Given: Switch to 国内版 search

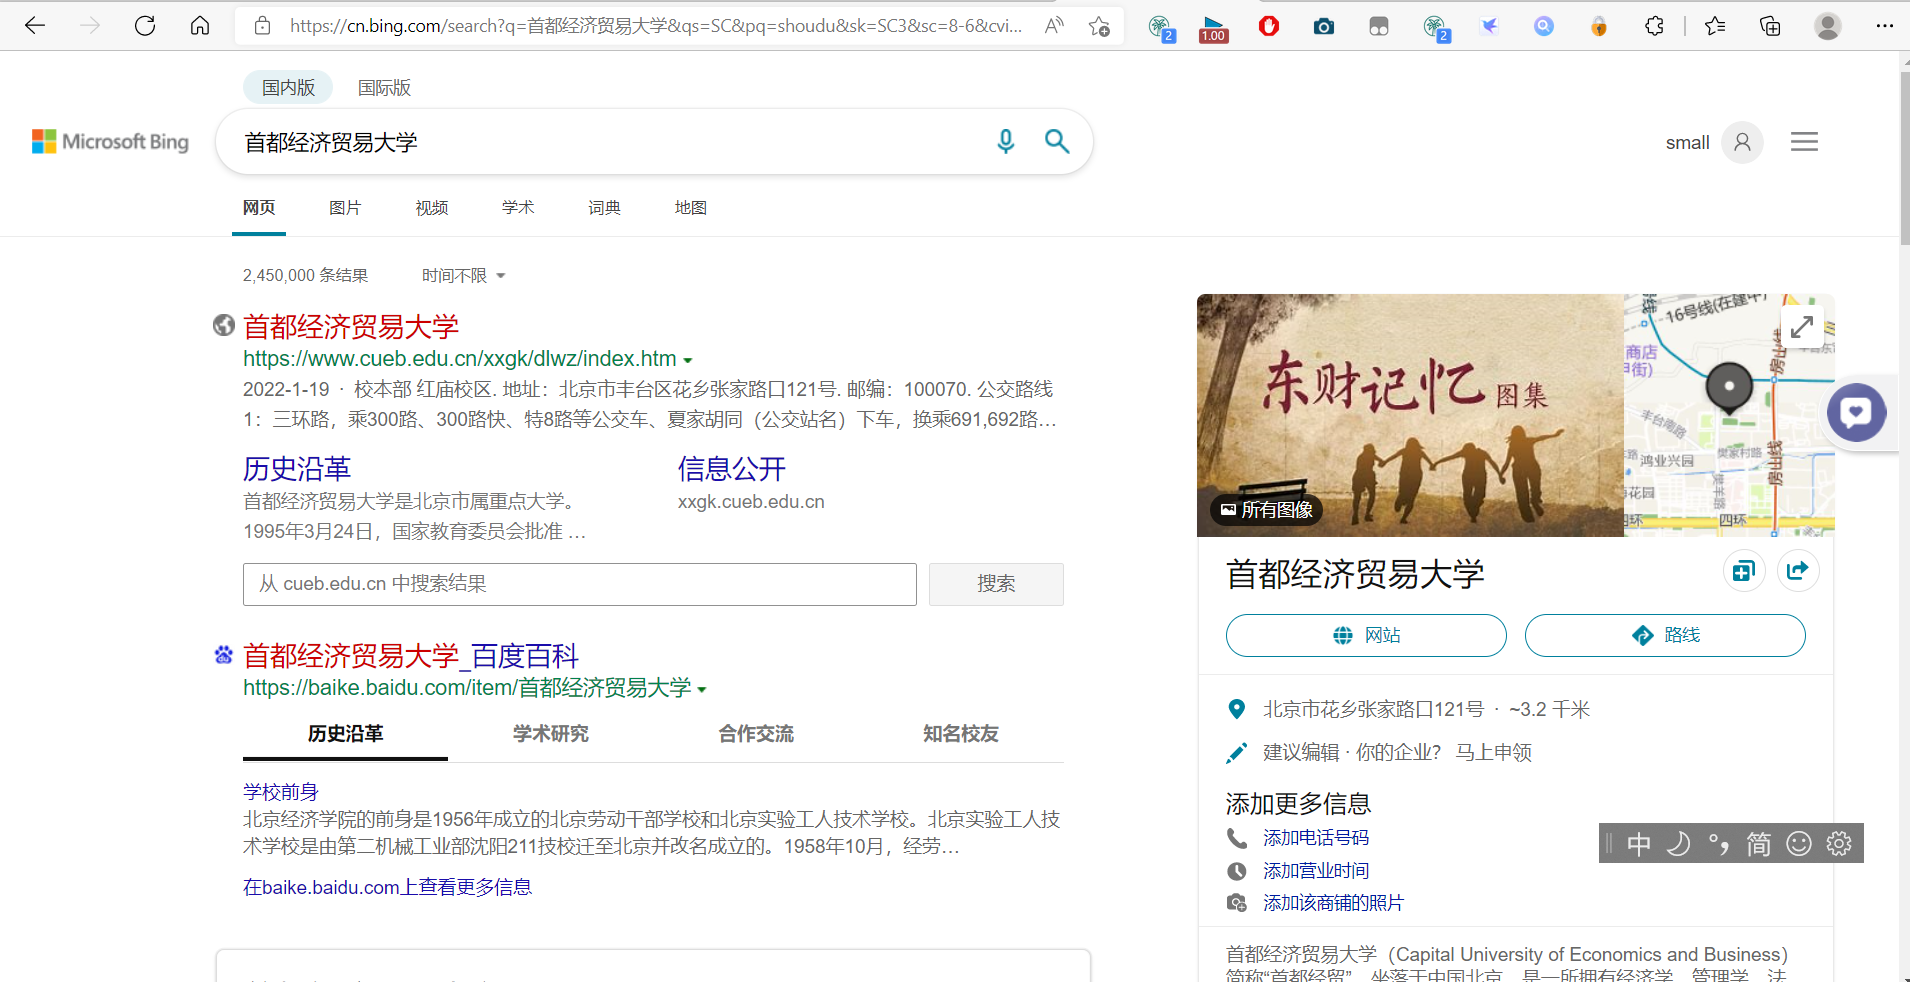Looking at the screenshot, I should tap(288, 88).
